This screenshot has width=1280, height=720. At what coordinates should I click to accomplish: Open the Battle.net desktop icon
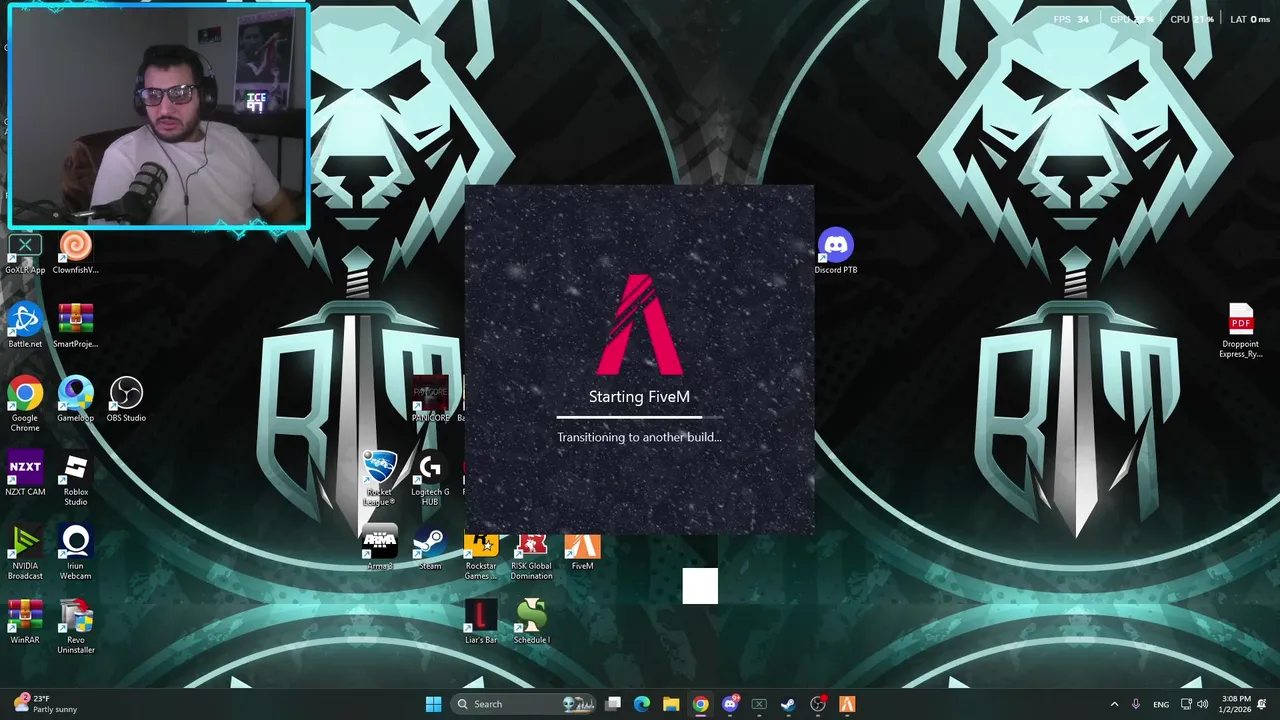click(25, 326)
